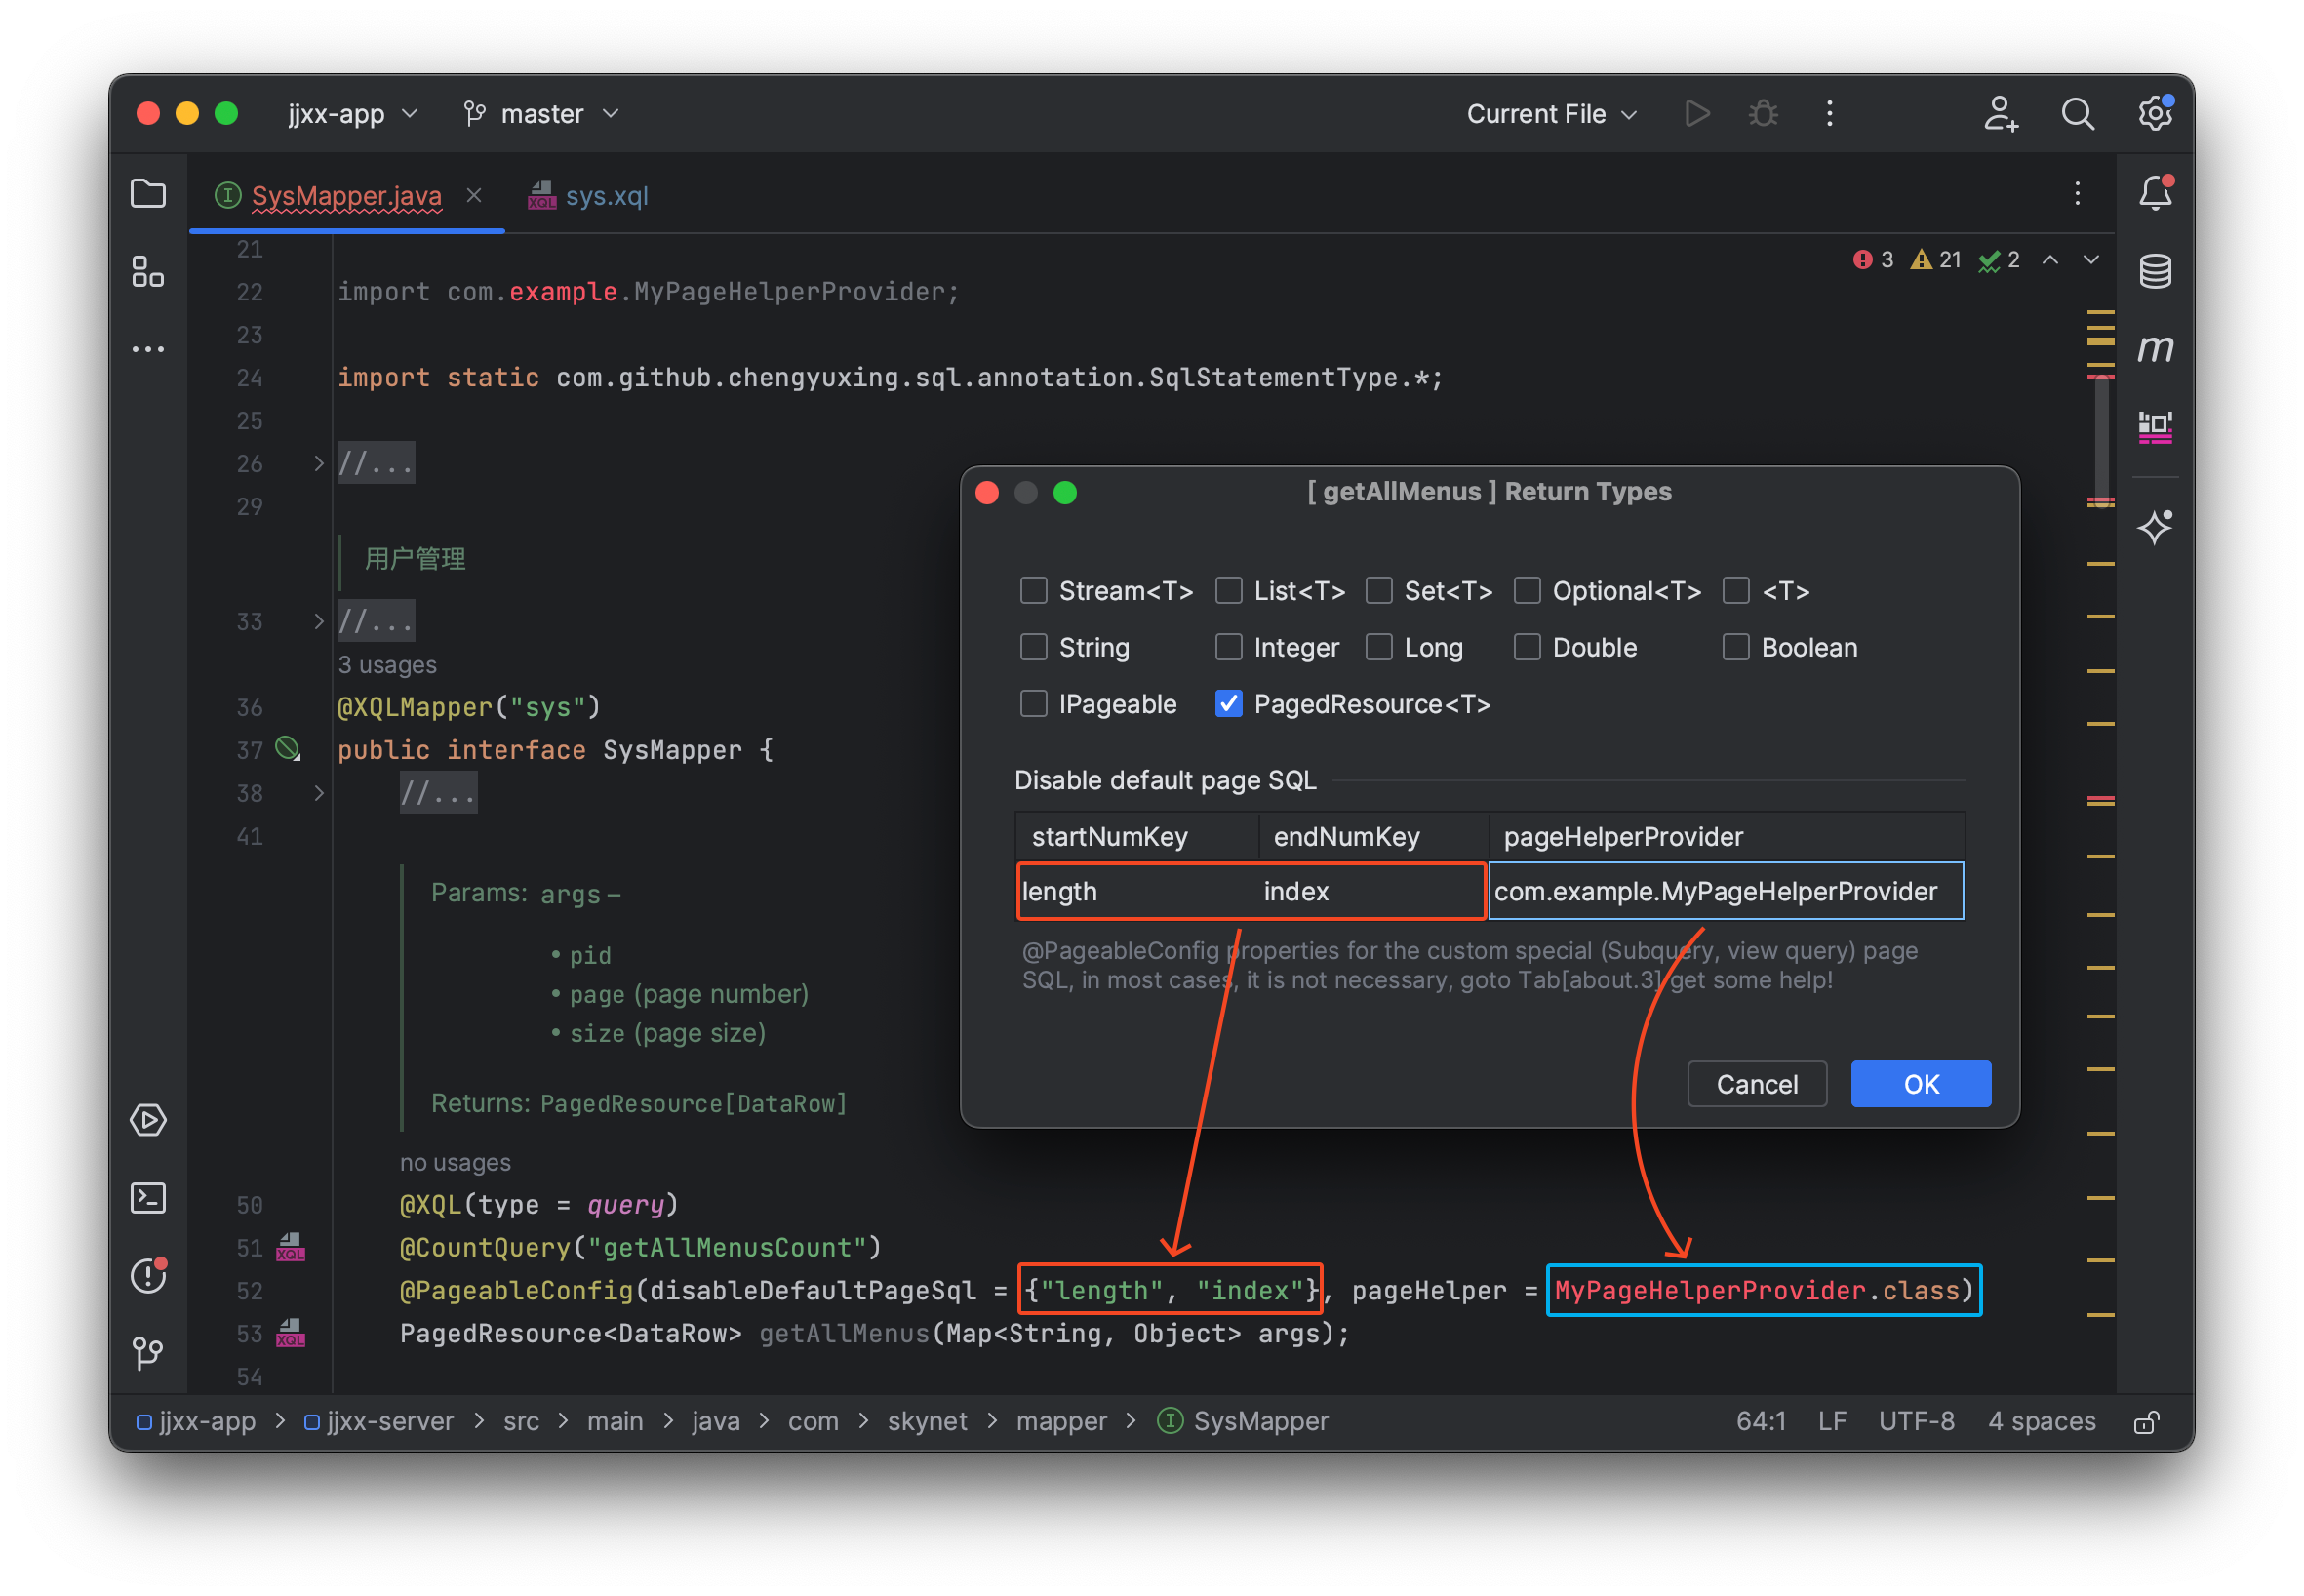The height and width of the screenshot is (1596, 2304).
Task: Edit the pageHelperProvider field value
Action: pyautogui.click(x=1726, y=891)
